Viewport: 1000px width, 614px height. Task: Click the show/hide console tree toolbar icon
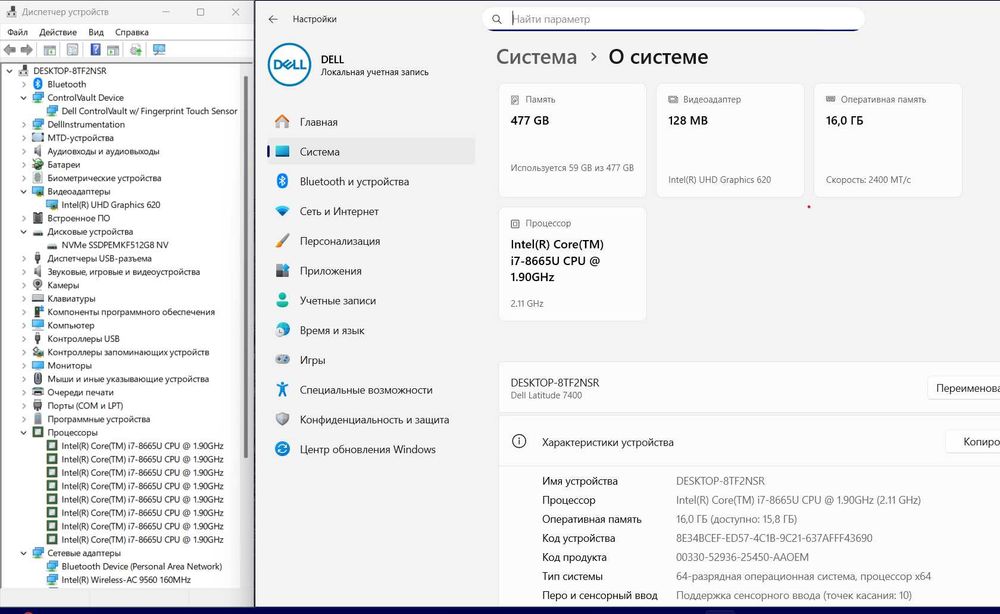click(x=50, y=50)
